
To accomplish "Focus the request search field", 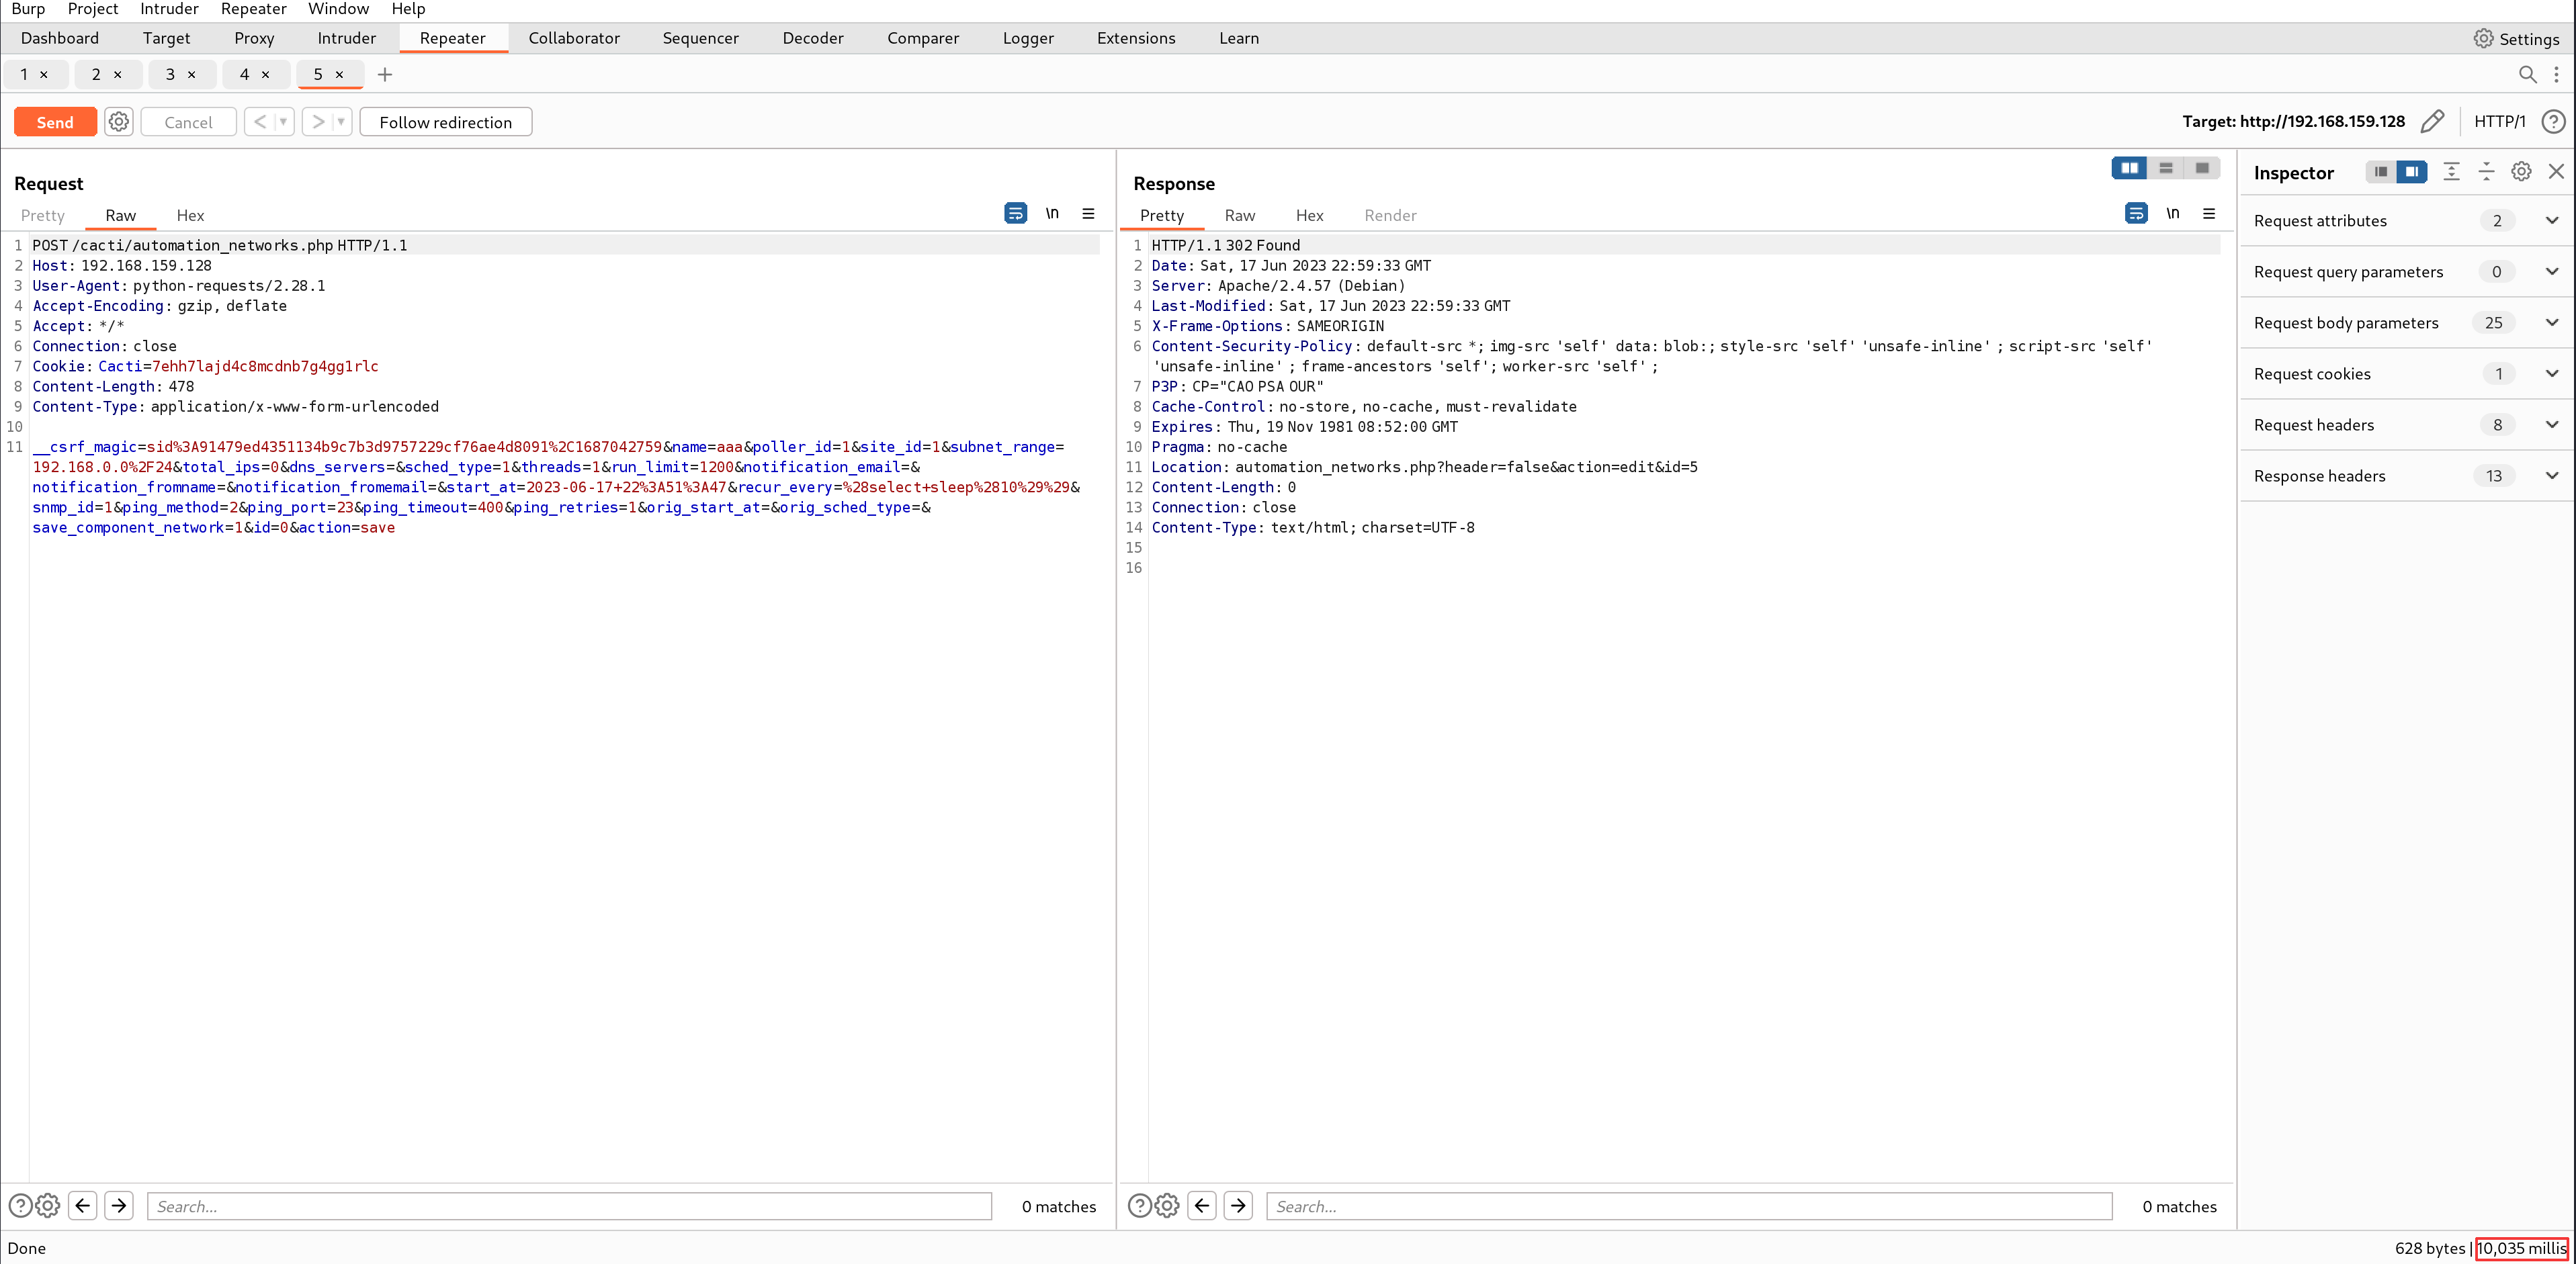I will [x=569, y=1206].
